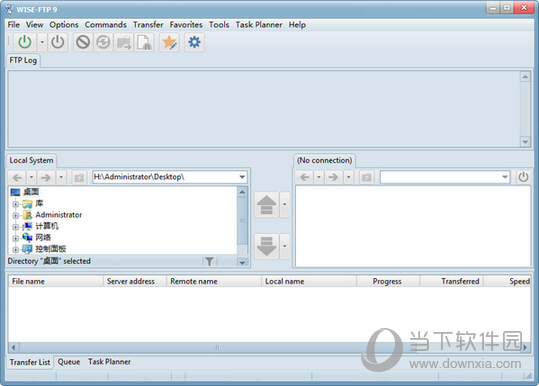
Task: Open local Forward history dropdown
Action: (x=61, y=177)
